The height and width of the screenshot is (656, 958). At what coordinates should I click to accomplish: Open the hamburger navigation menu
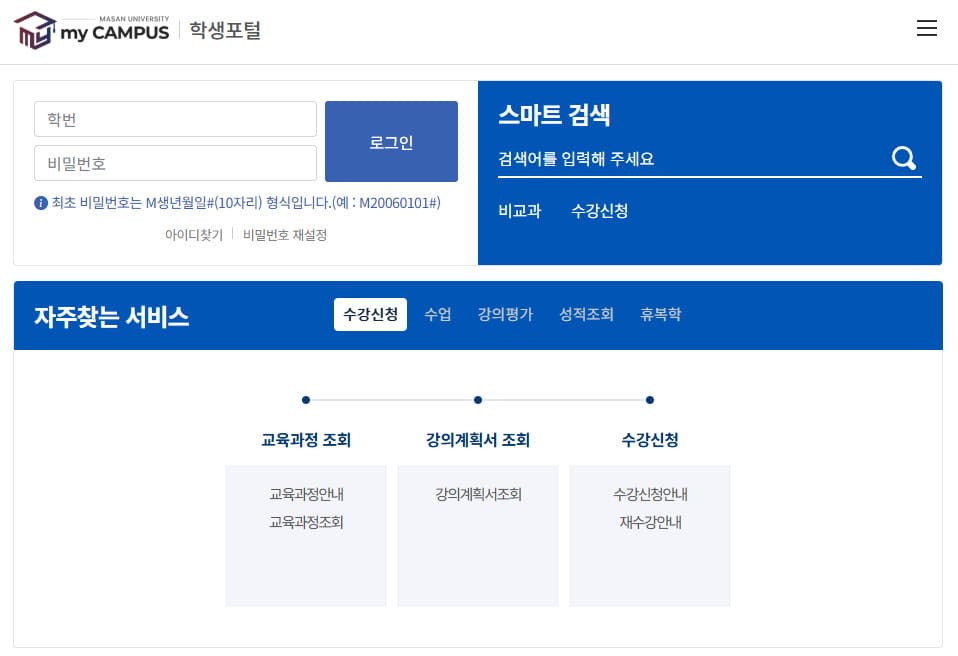pos(927,28)
